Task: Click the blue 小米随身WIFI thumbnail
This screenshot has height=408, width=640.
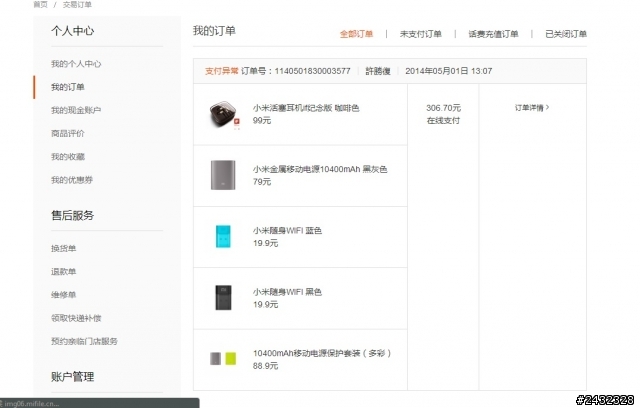Action: tap(223, 236)
